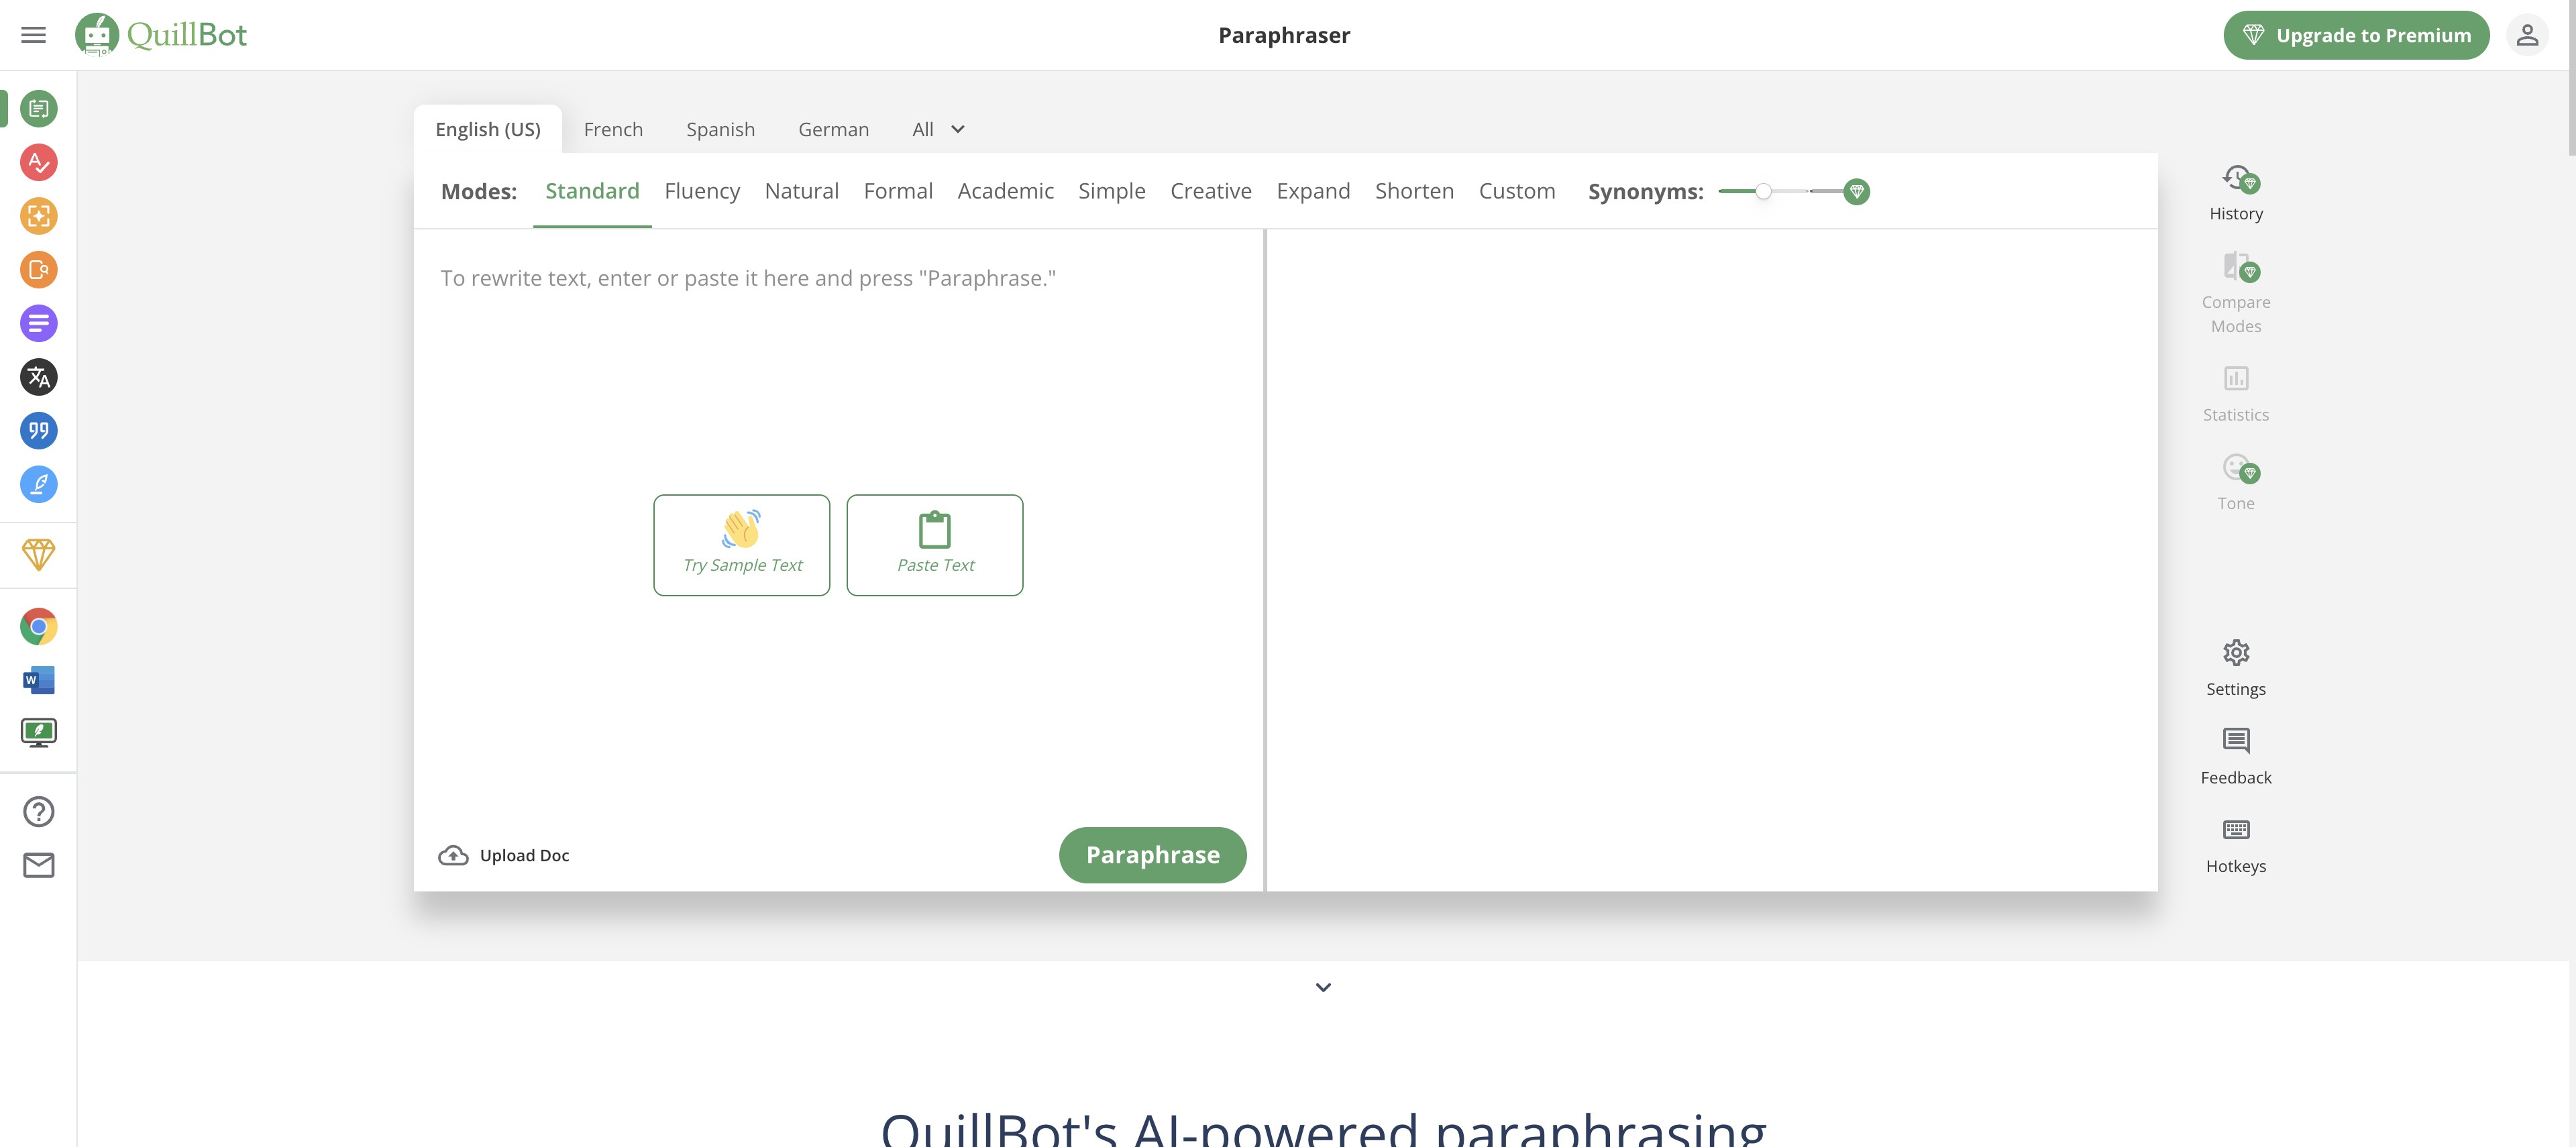
Task: Open the Tone panel
Action: pos(2236,483)
